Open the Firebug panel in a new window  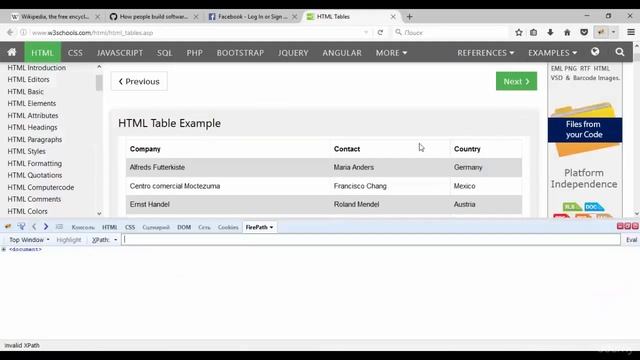[628, 226]
